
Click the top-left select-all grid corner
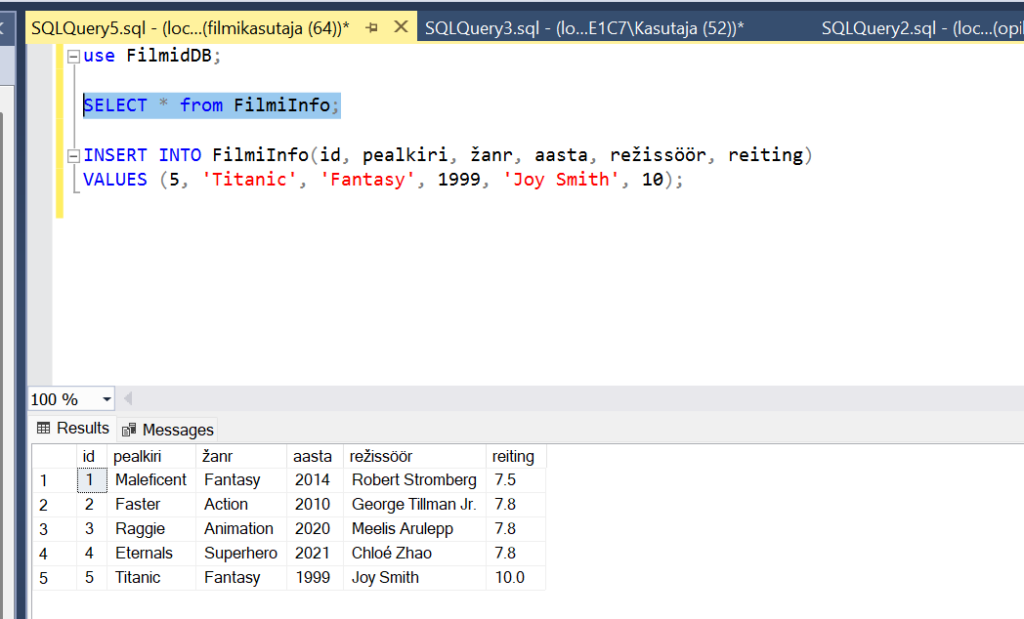(54, 456)
